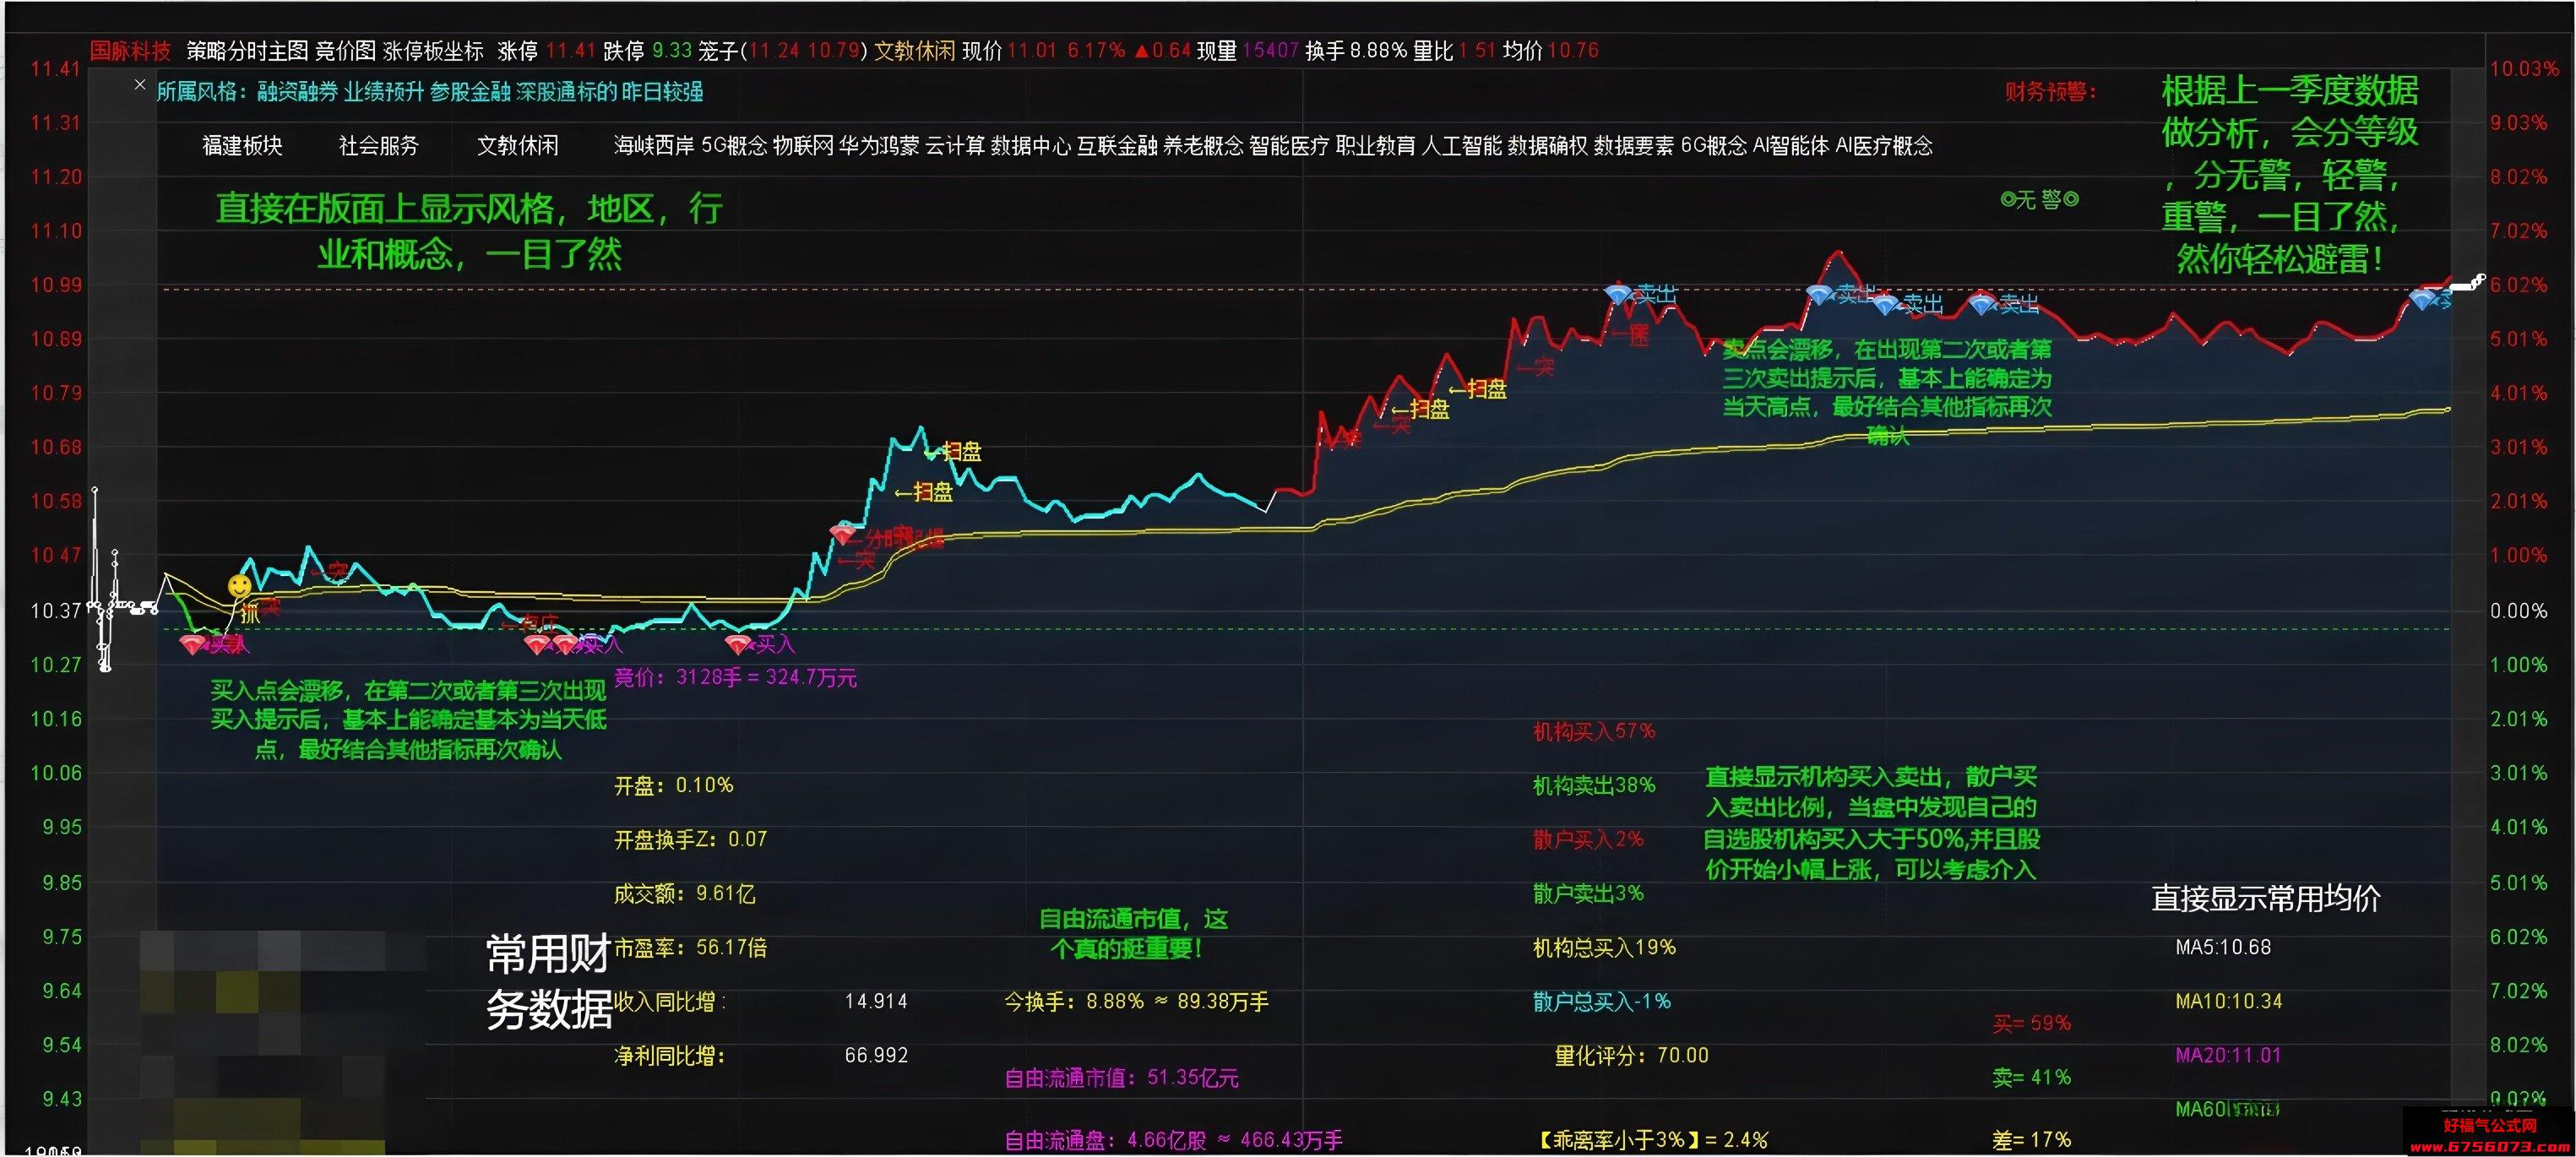Click the 福建板块 sector label
This screenshot has height=1157, width=2576.
click(x=242, y=146)
